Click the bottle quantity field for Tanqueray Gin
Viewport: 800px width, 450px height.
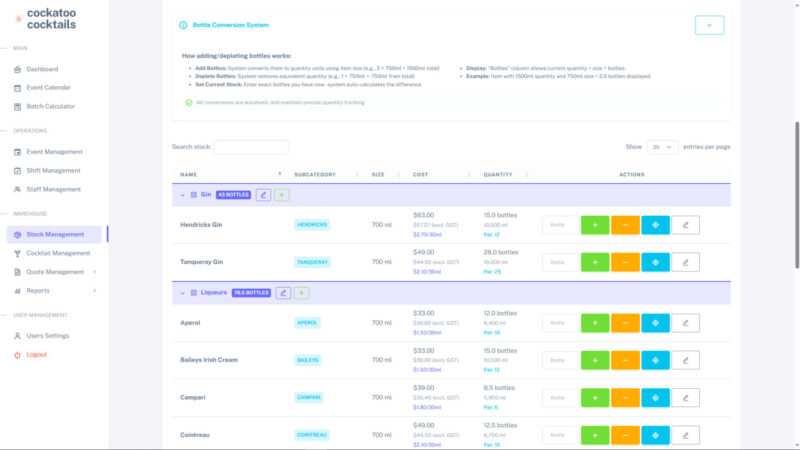pyautogui.click(x=560, y=262)
